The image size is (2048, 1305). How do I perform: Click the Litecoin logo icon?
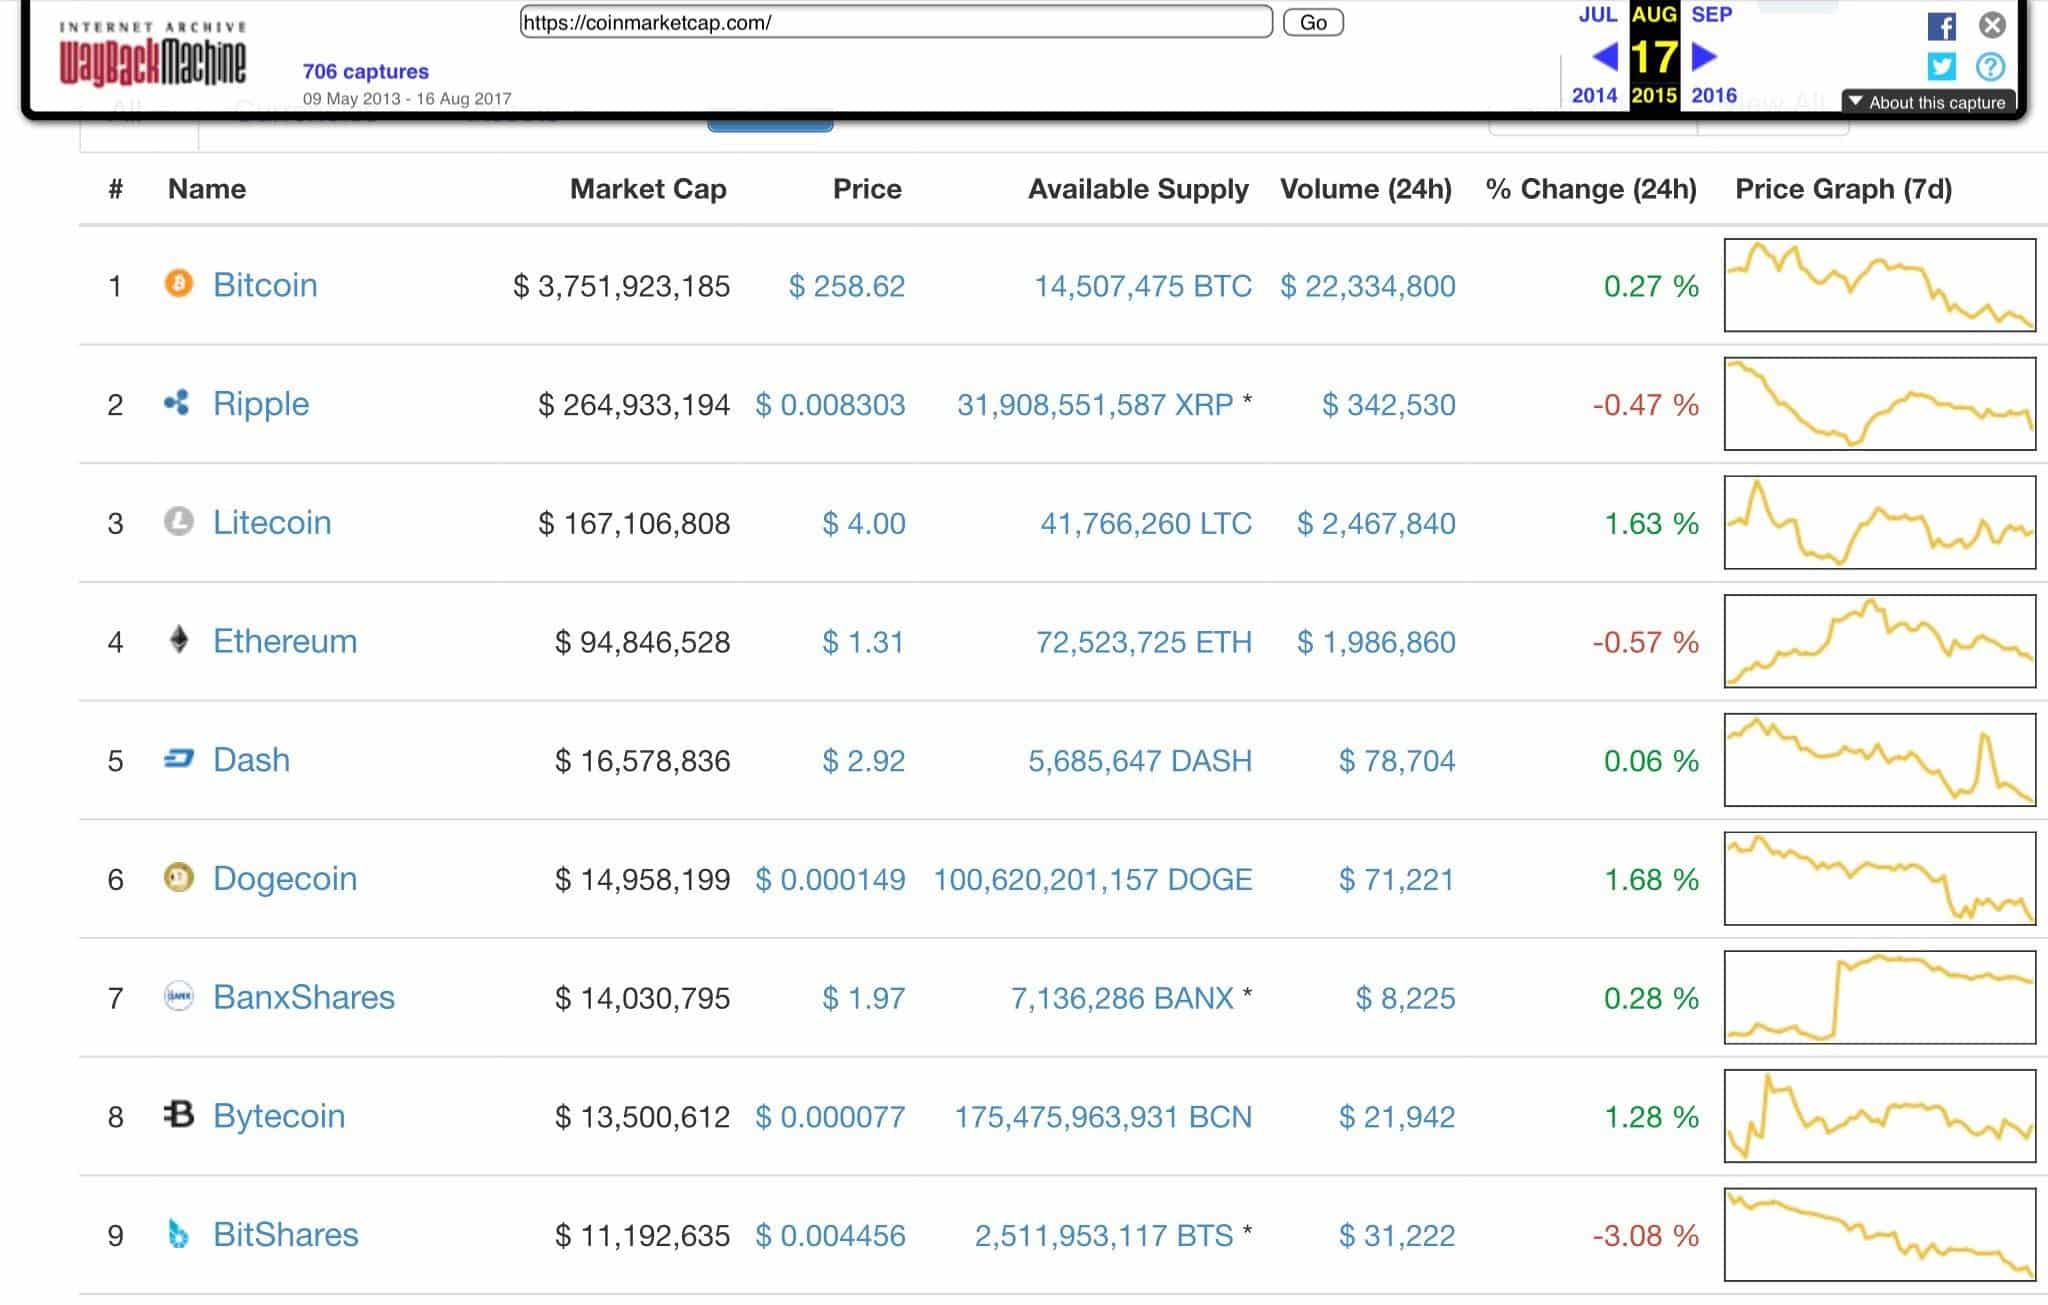point(178,522)
